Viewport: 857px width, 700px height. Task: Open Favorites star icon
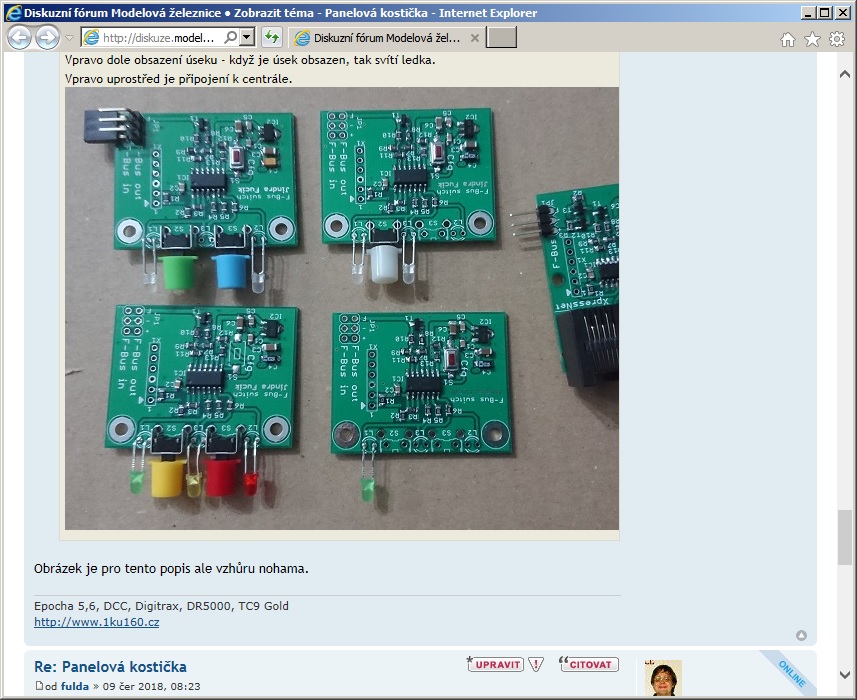pyautogui.click(x=812, y=39)
